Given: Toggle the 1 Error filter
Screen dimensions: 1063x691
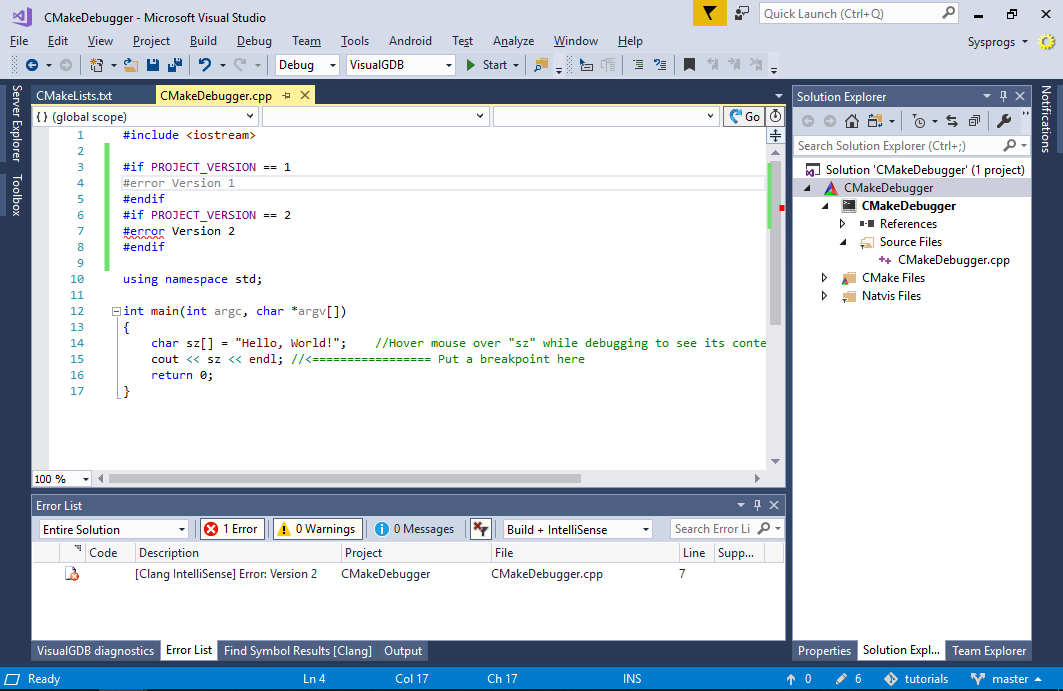Looking at the screenshot, I should [232, 529].
